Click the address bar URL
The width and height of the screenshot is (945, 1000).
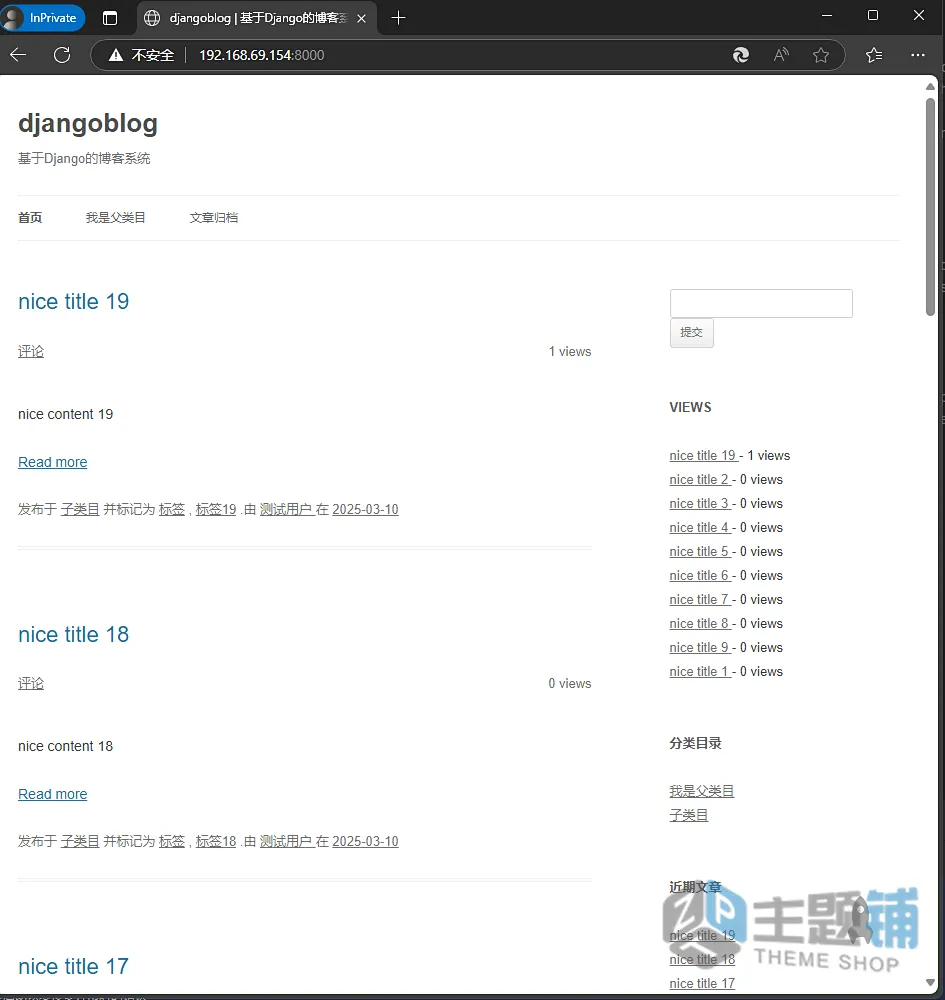[x=261, y=55]
